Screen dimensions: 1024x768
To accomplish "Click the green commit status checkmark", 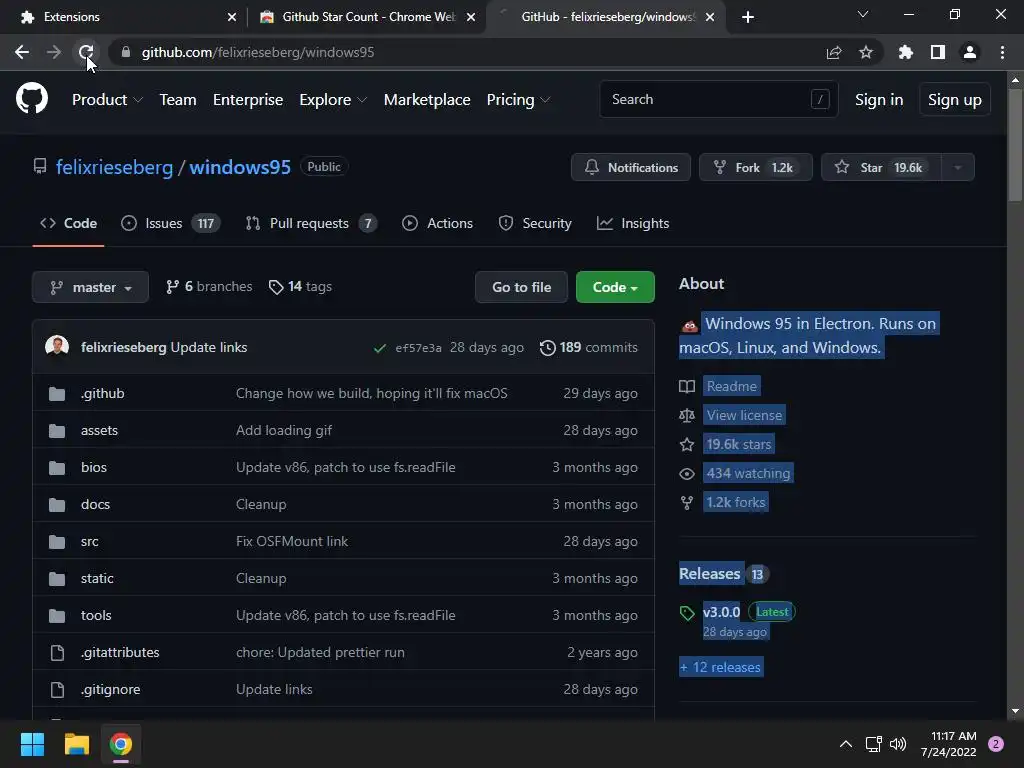I will (379, 348).
